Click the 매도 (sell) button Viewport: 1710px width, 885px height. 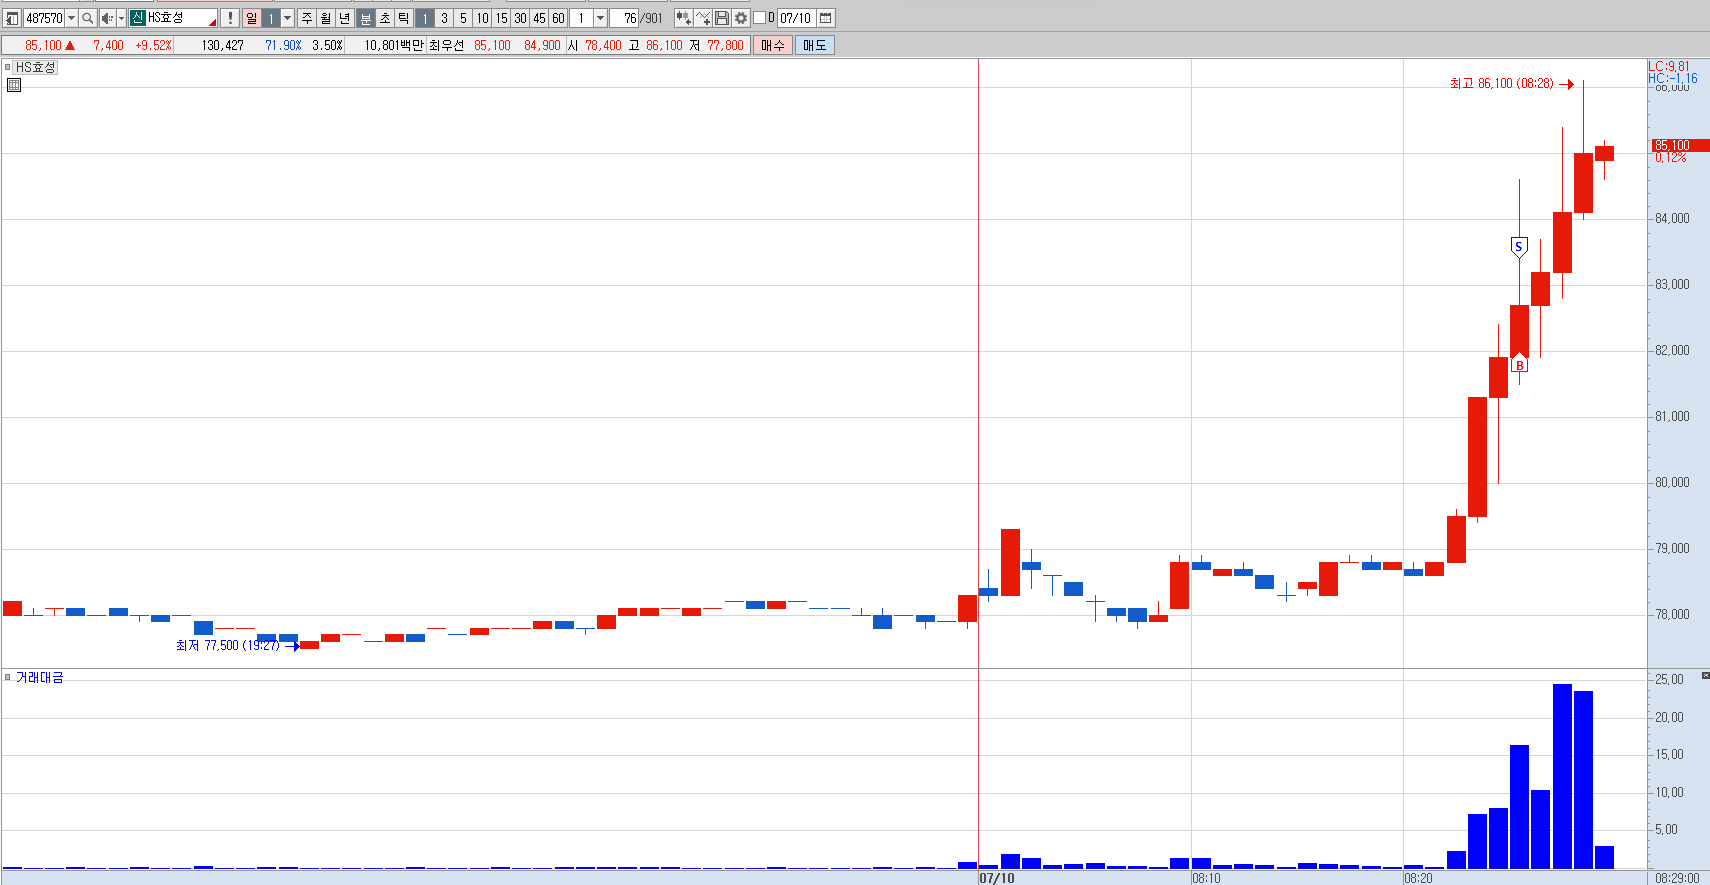(x=815, y=45)
